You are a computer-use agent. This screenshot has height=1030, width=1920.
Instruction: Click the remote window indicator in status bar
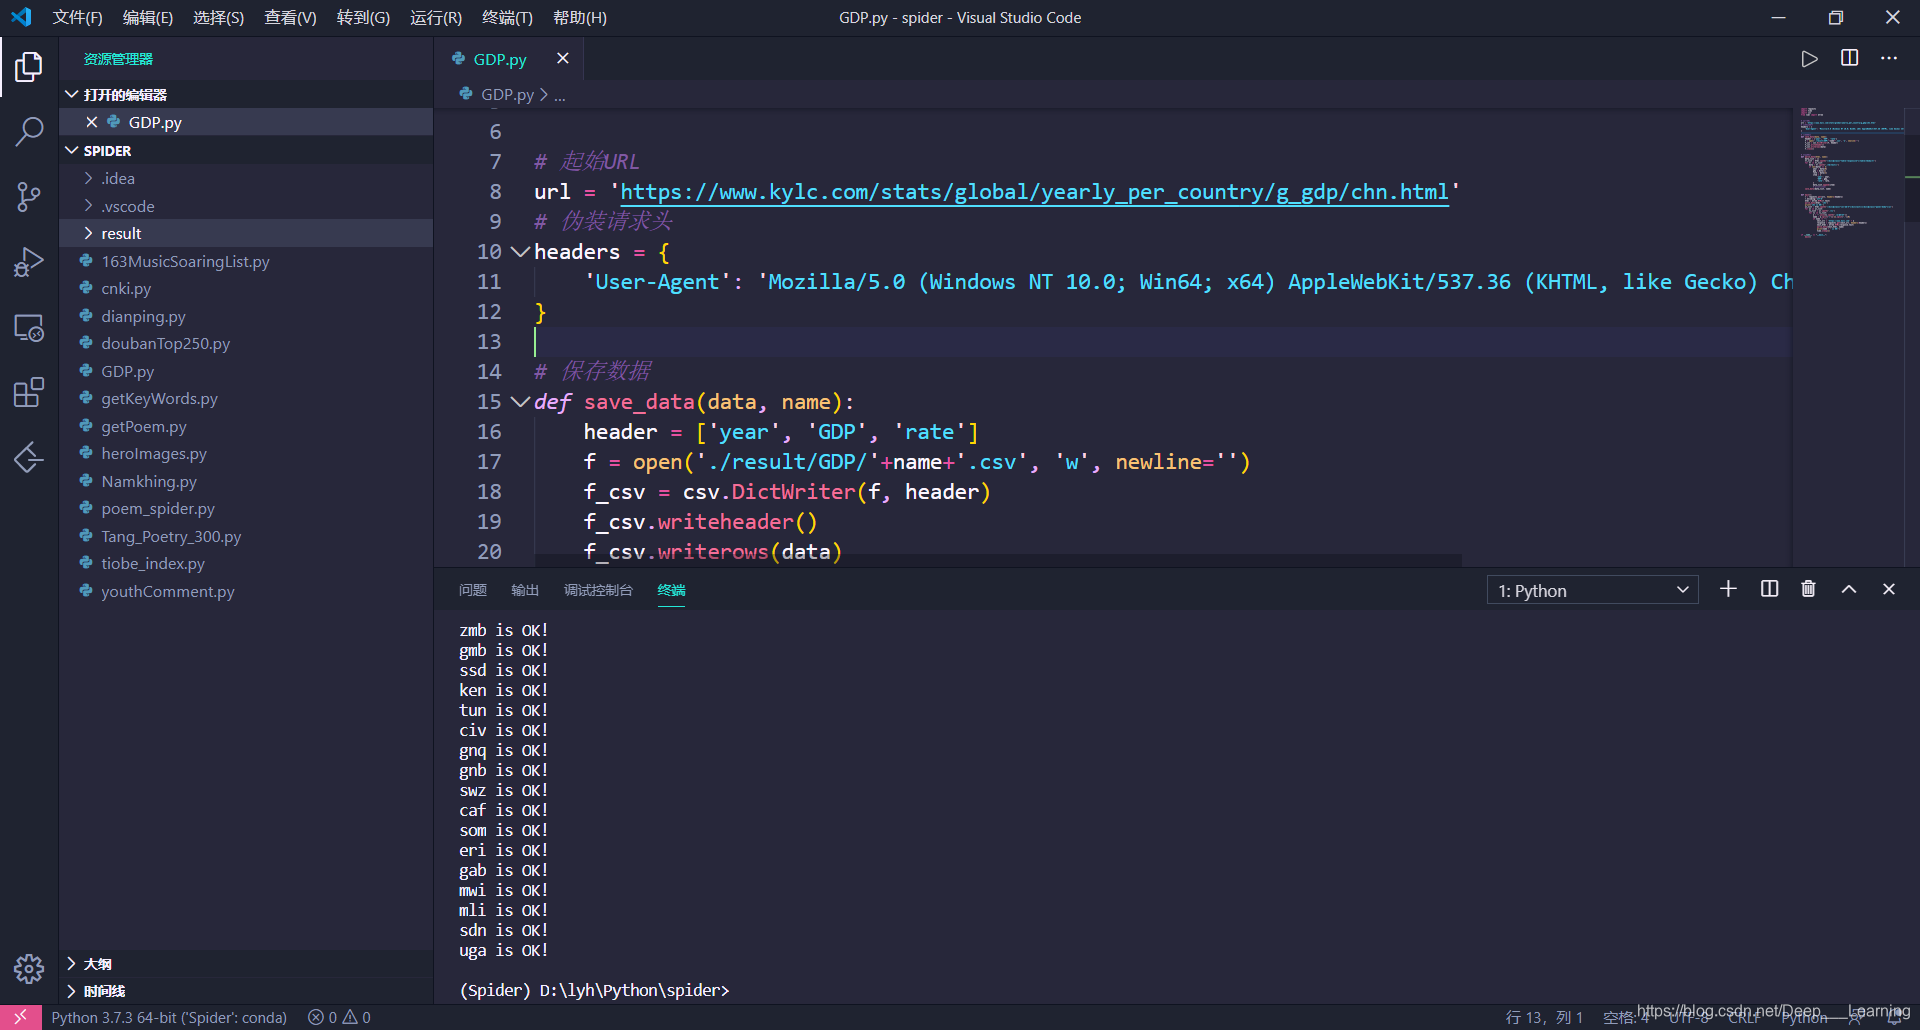(20, 1017)
